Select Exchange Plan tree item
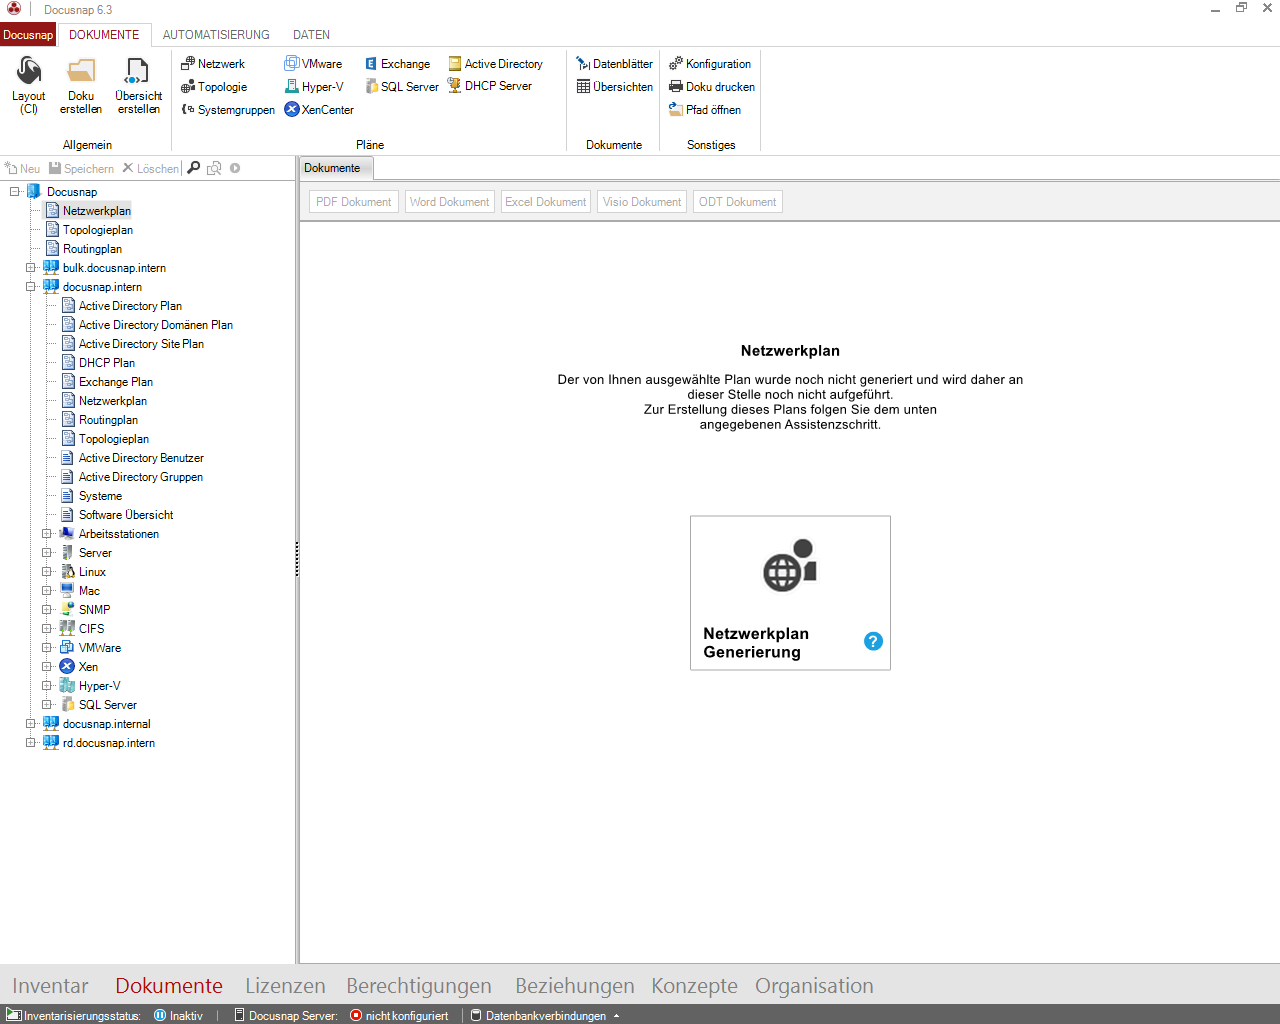1280x1024 pixels. coord(116,381)
